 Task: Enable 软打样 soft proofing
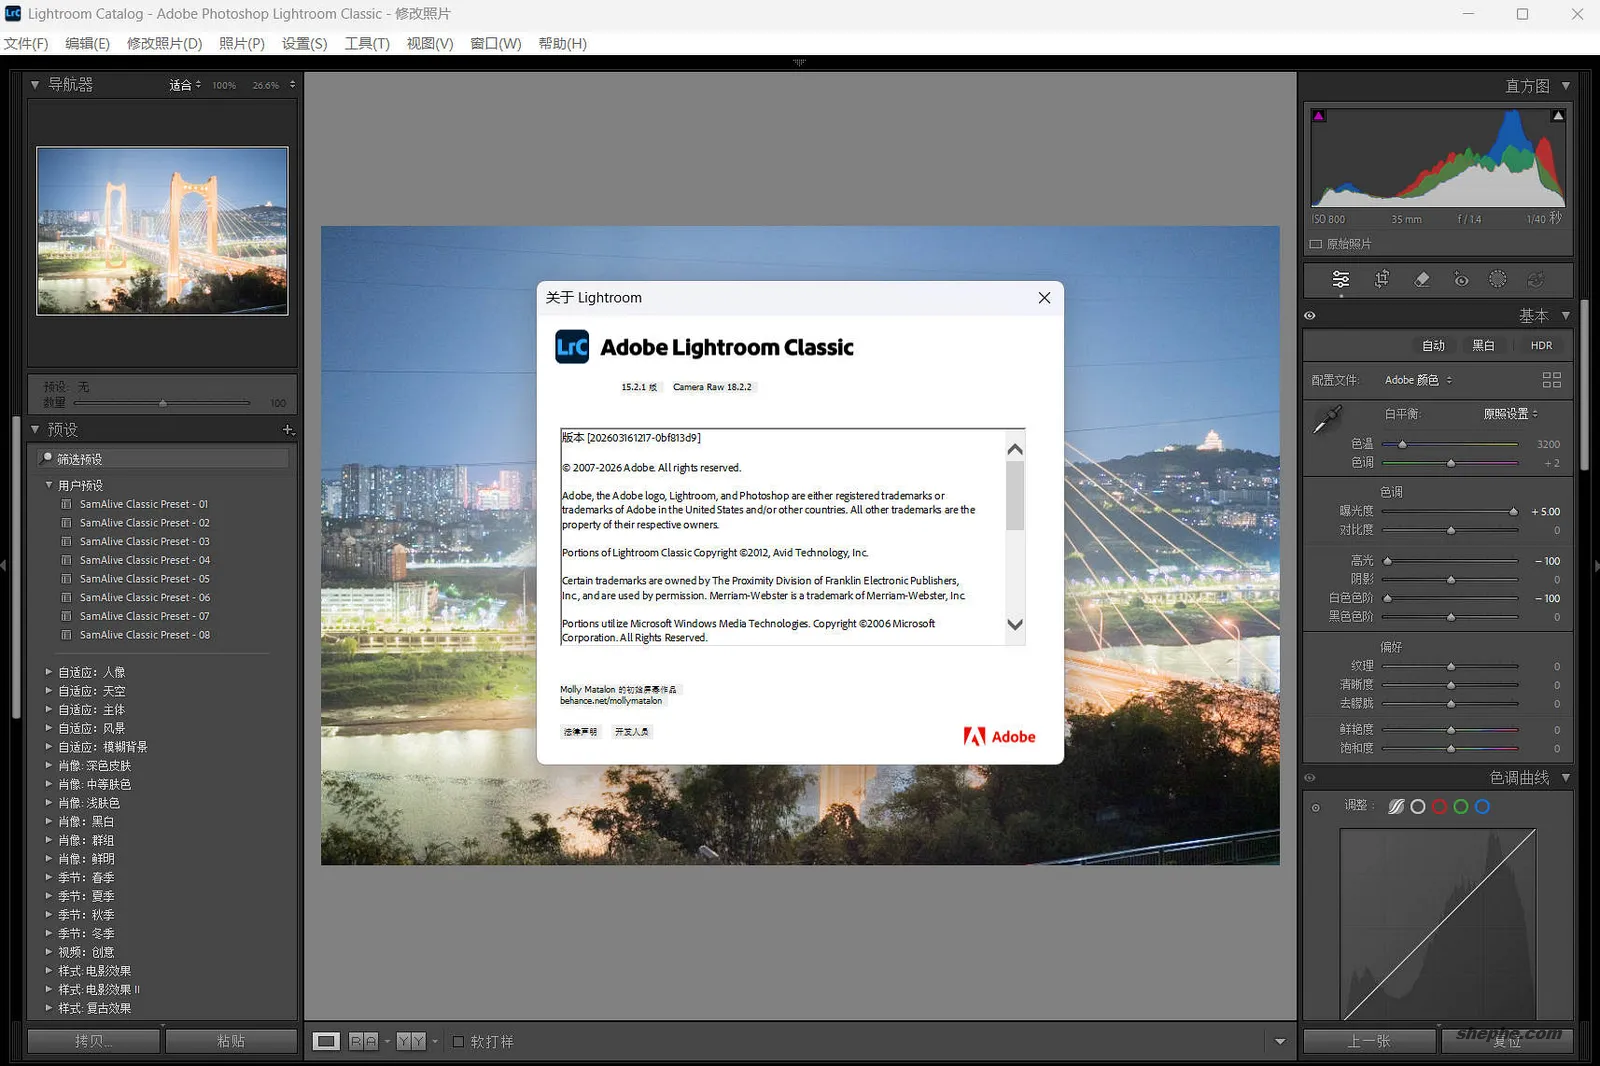click(x=458, y=1041)
